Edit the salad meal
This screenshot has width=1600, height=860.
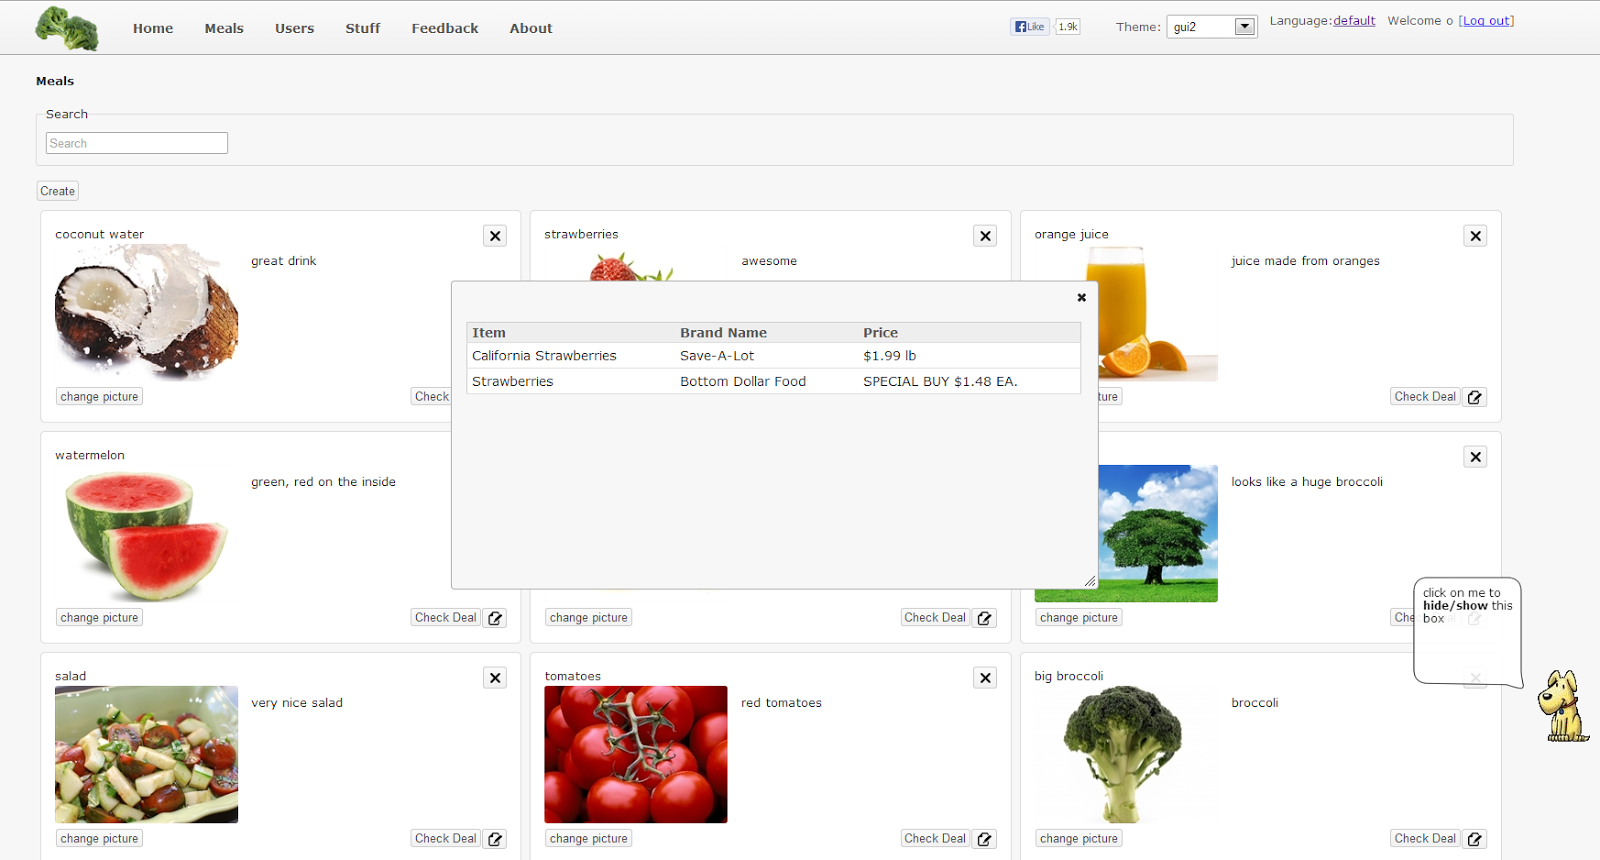(x=495, y=839)
